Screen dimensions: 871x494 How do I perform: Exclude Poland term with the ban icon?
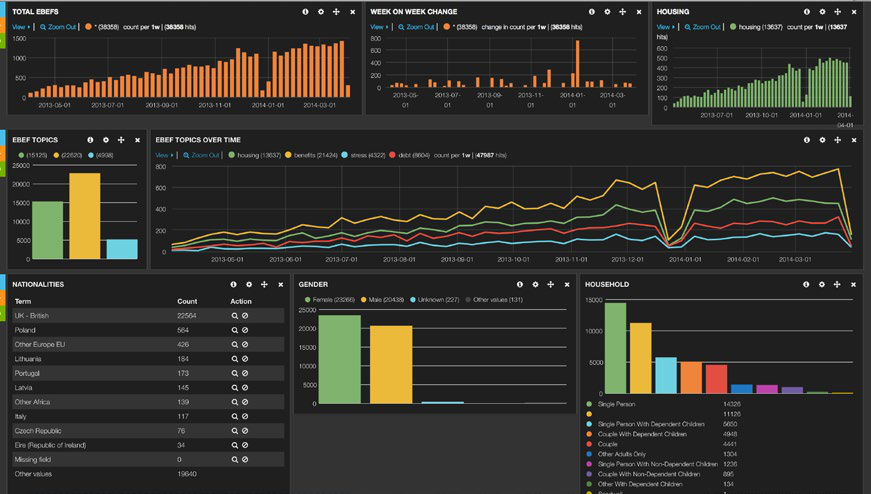click(x=245, y=330)
